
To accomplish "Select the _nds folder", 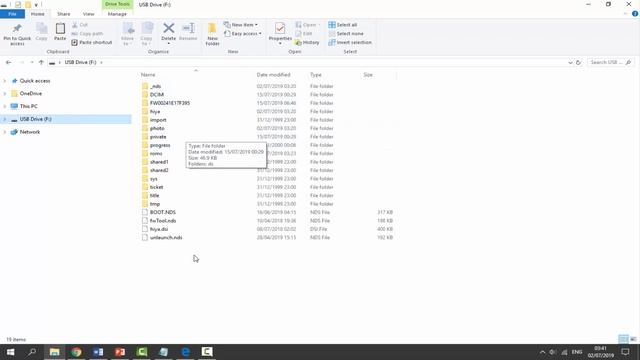I will coord(156,86).
